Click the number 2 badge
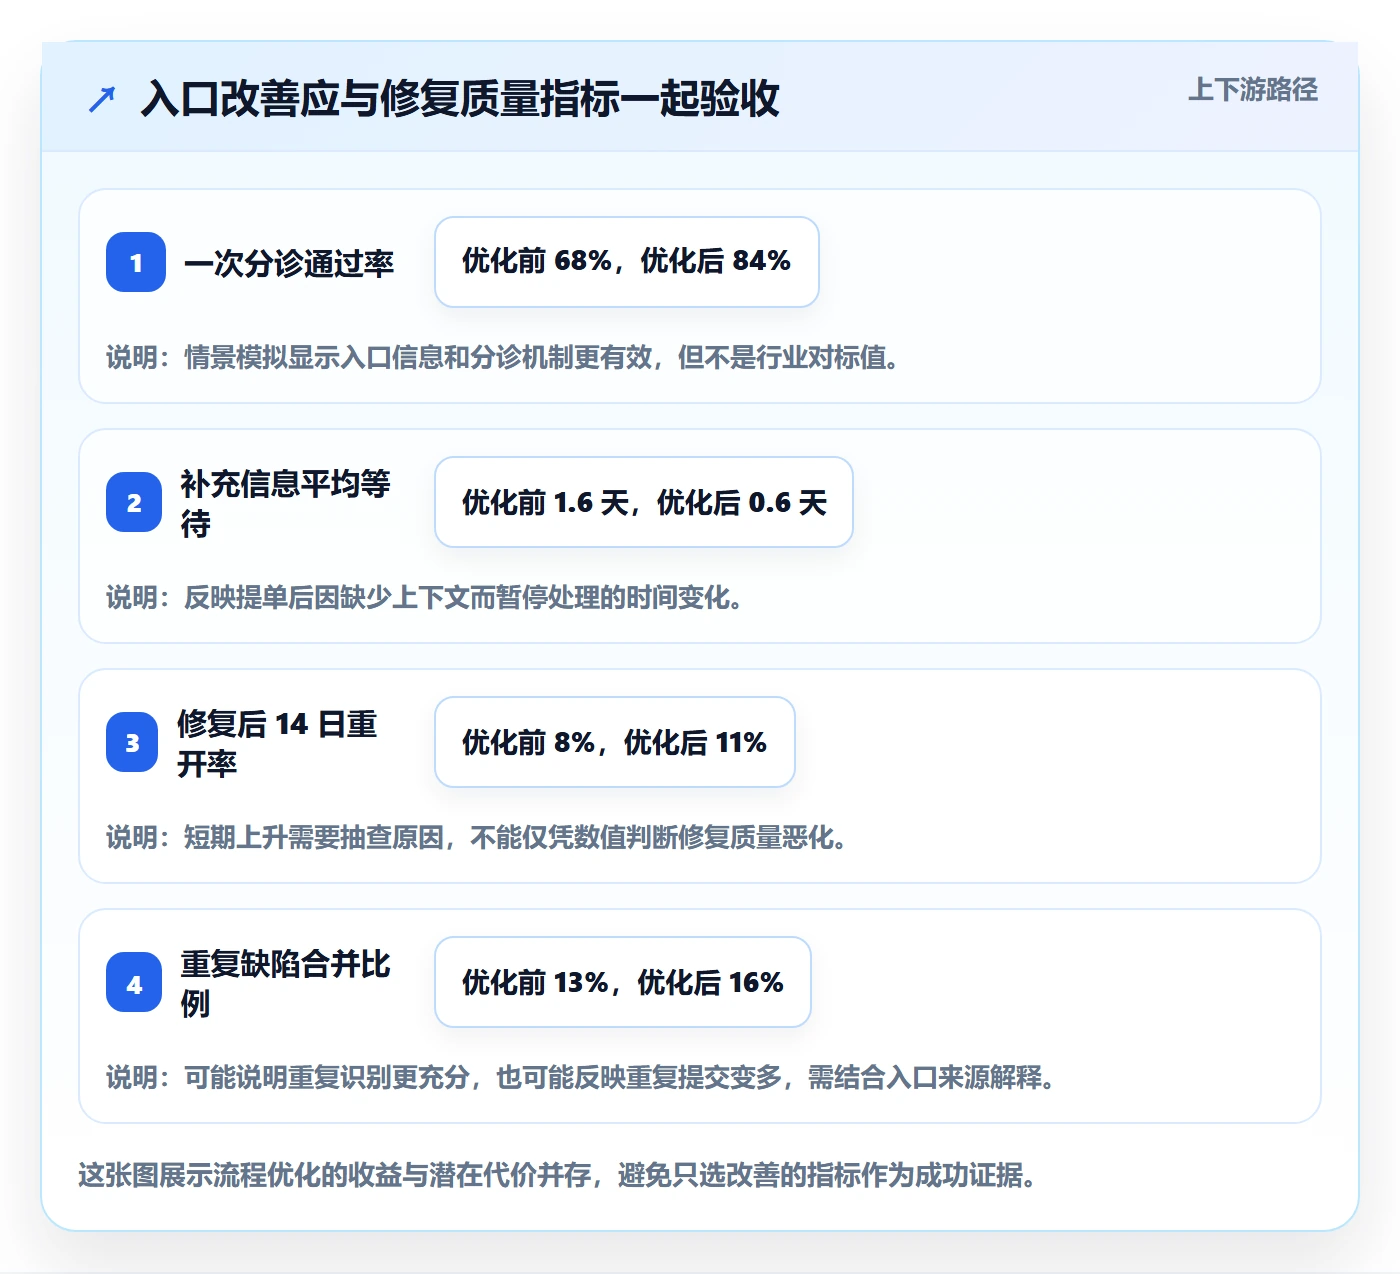This screenshot has width=1400, height=1274. 134,502
